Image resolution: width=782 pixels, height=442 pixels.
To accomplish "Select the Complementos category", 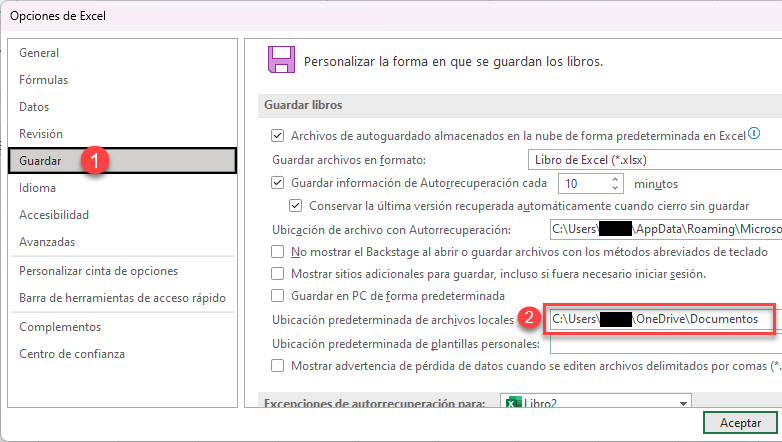I will click(x=60, y=327).
